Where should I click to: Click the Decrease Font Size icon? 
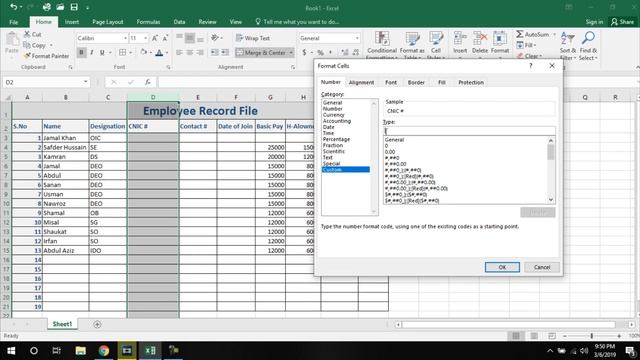165,38
